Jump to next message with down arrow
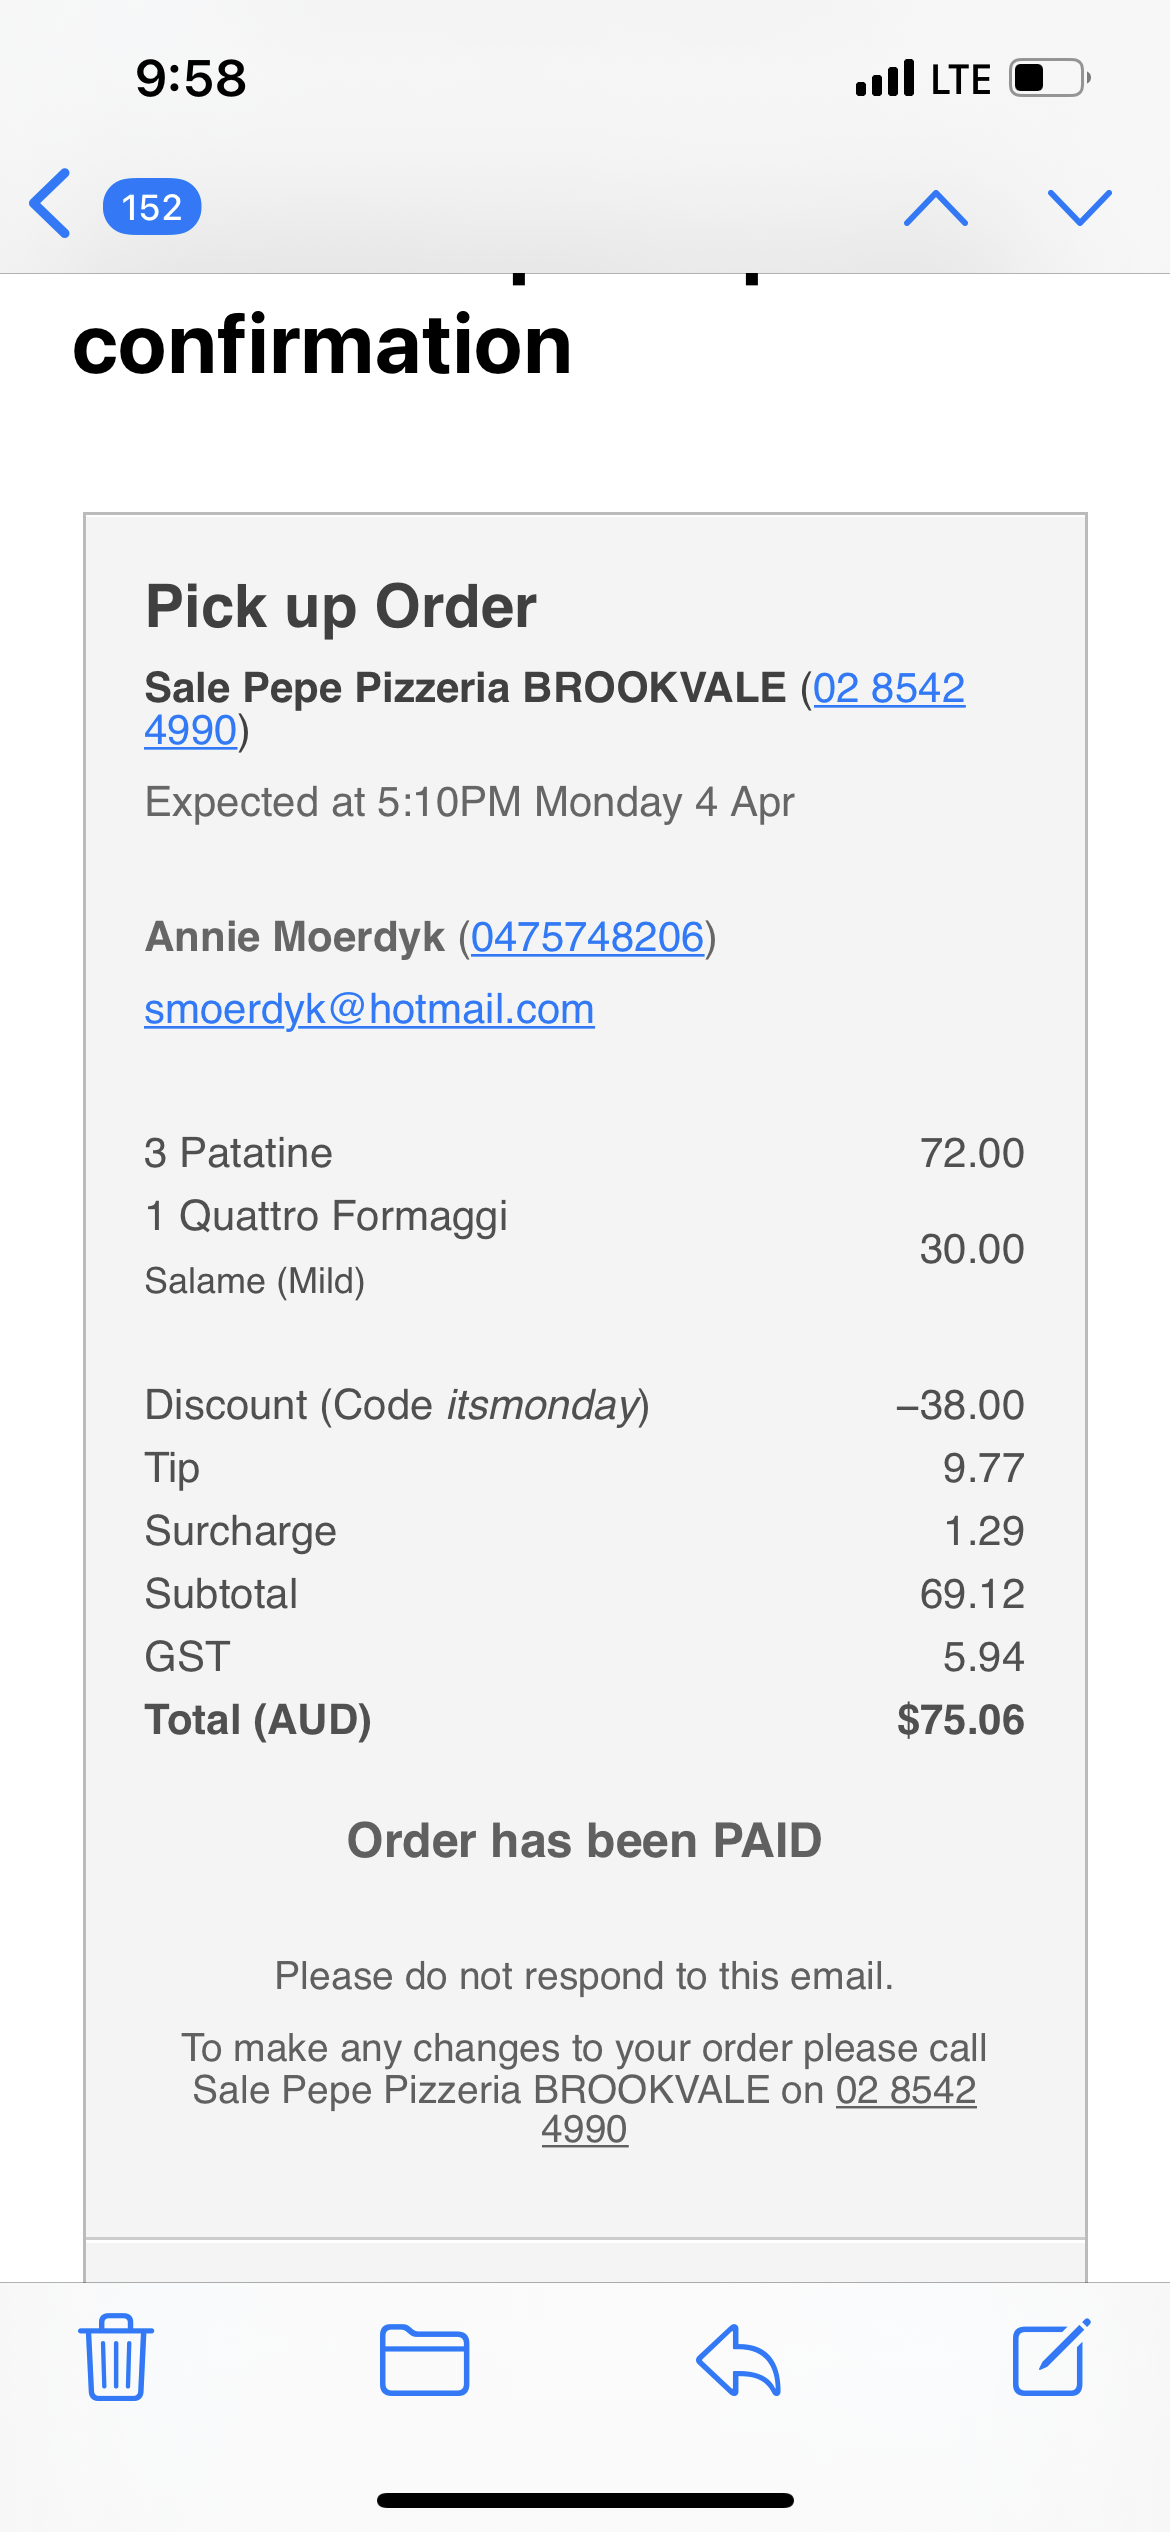This screenshot has width=1170, height=2532. [x=1079, y=208]
